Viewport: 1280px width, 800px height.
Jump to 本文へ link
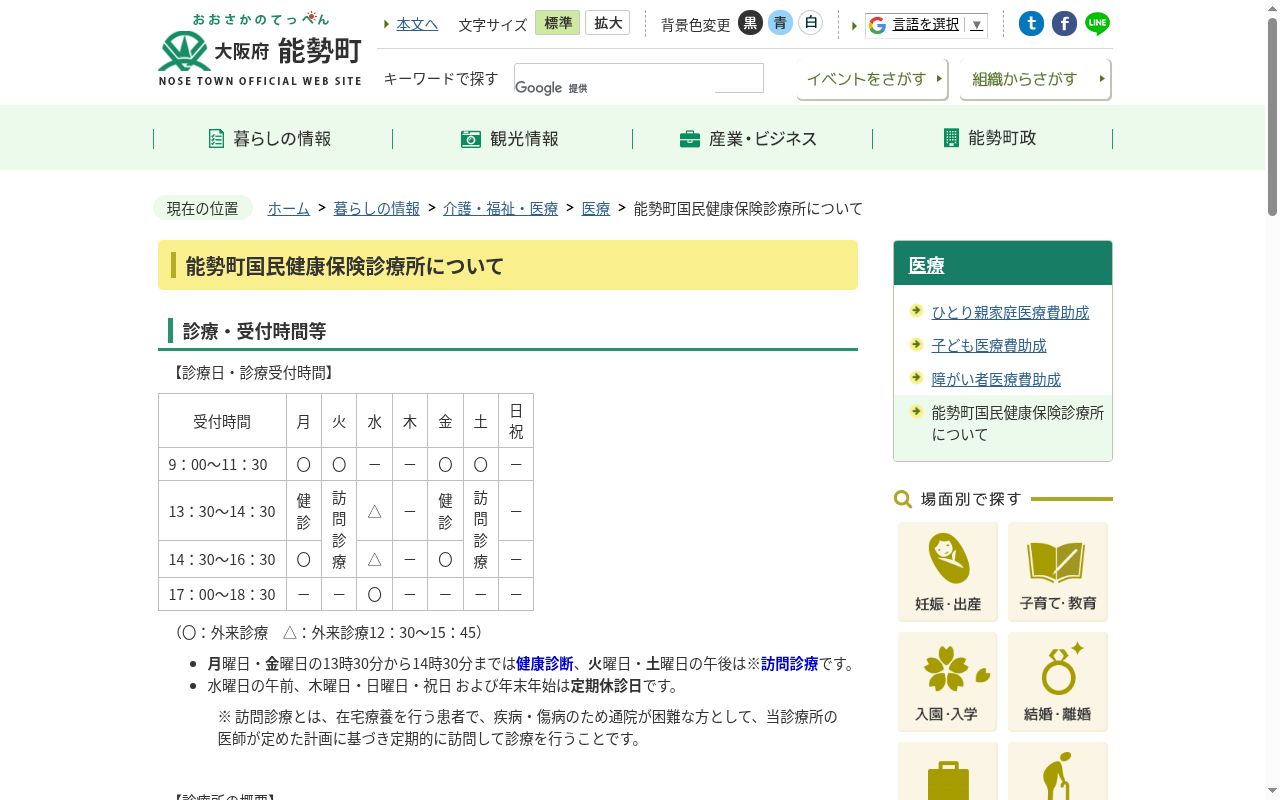tap(417, 24)
